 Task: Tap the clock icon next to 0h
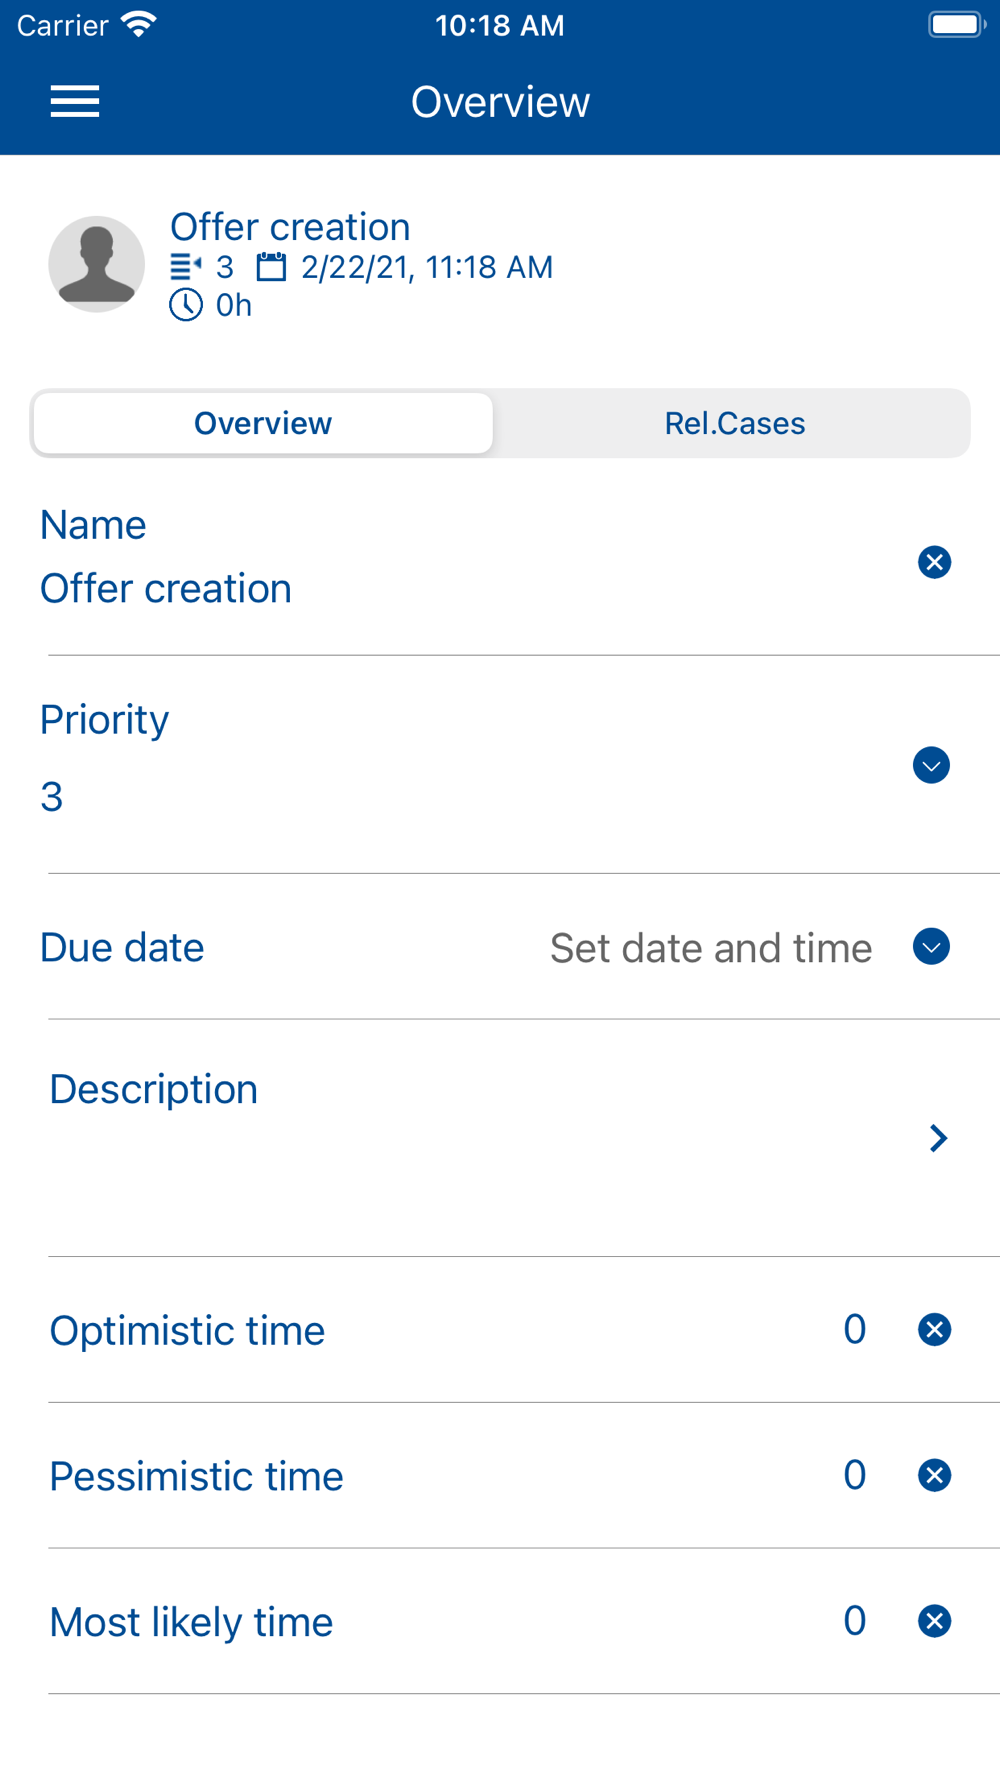coord(186,305)
